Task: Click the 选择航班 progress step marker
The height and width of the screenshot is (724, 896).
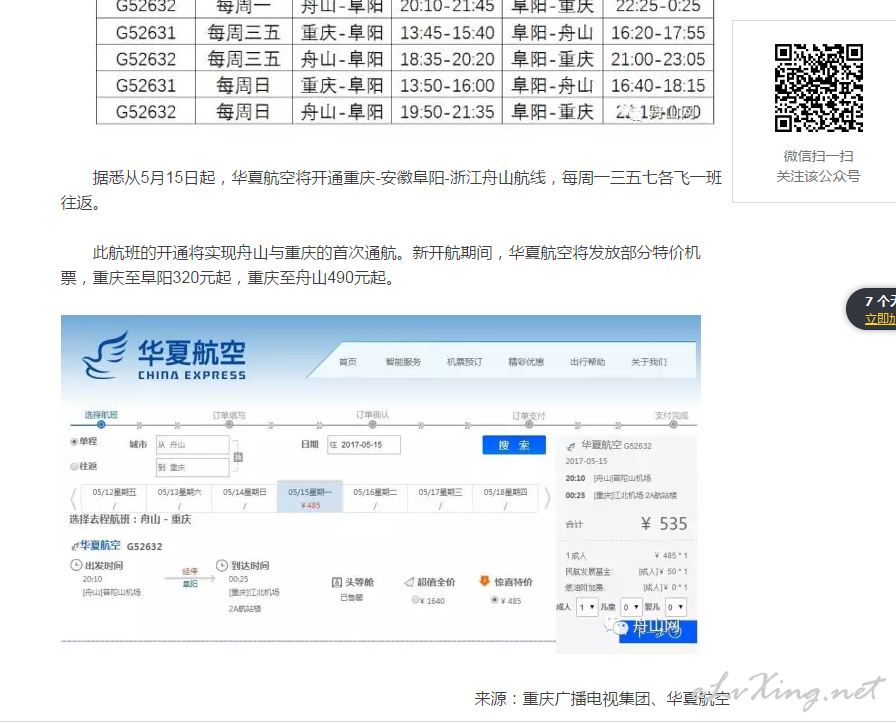Action: coord(101,425)
